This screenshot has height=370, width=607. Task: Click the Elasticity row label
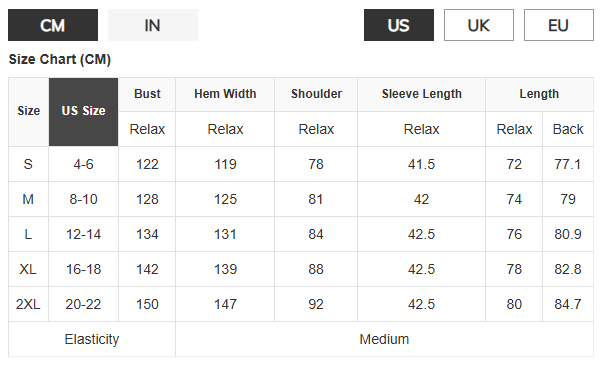pos(92,339)
